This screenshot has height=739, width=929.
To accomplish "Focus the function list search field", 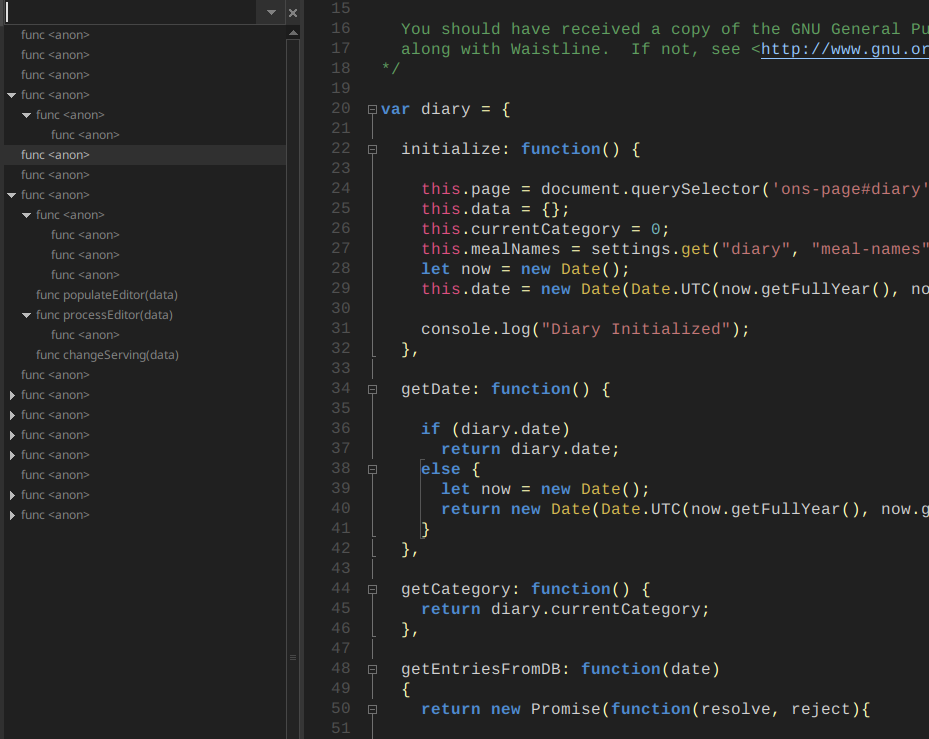I will pos(130,12).
